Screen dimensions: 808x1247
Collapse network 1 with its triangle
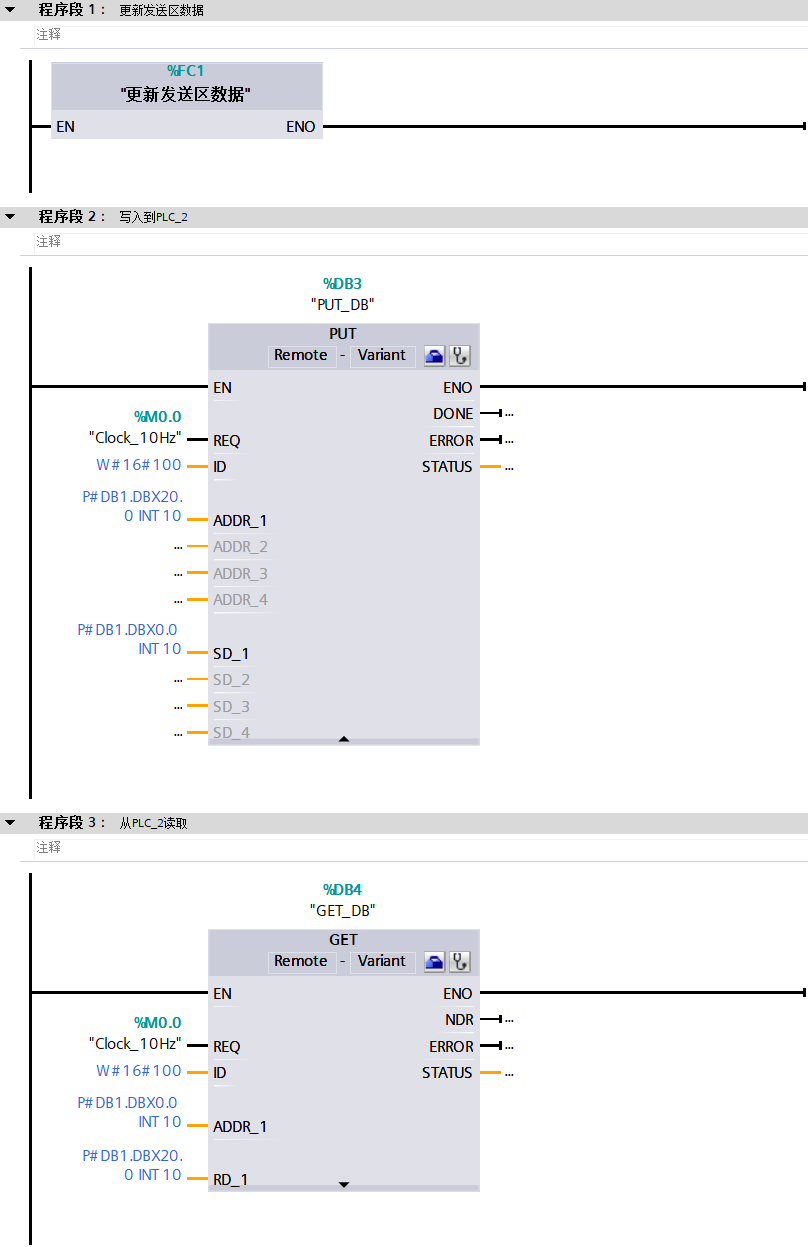point(10,10)
